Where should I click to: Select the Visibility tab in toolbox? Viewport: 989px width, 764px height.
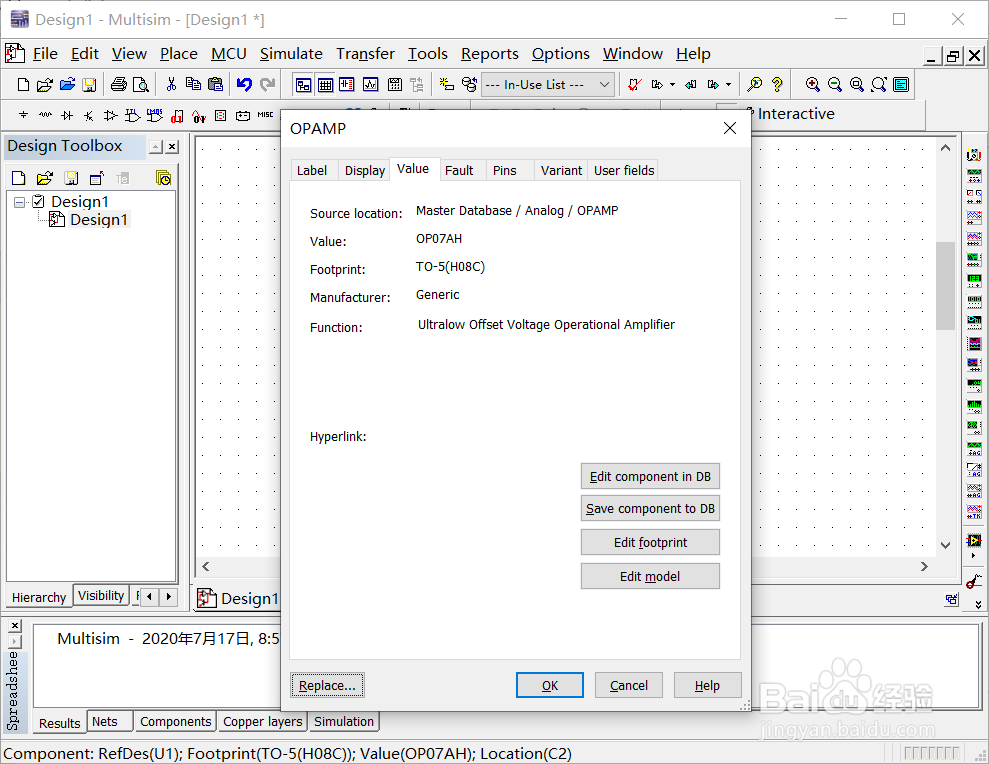101,596
